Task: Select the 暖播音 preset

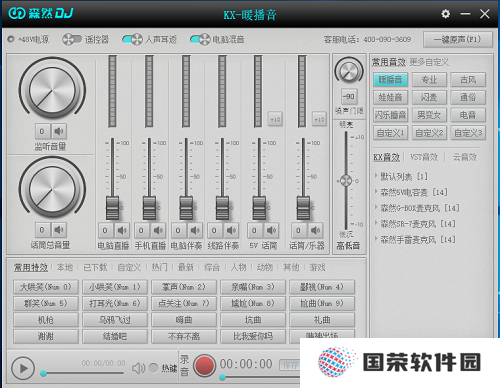Action: (390, 80)
